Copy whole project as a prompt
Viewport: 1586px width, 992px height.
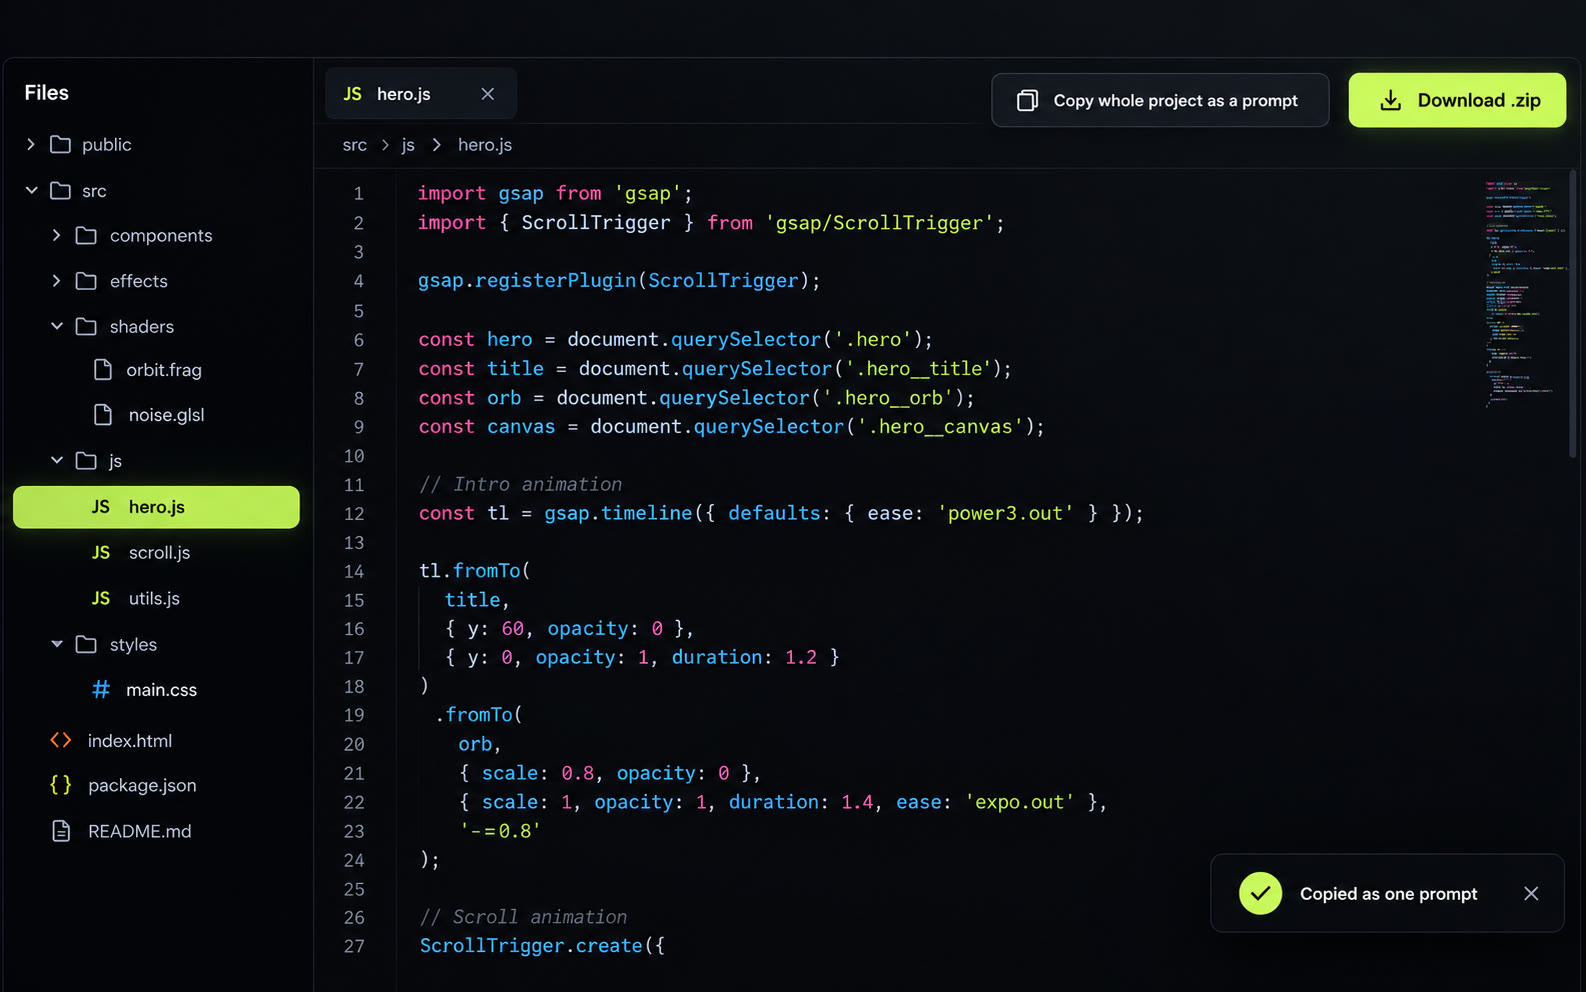[x=1160, y=100]
